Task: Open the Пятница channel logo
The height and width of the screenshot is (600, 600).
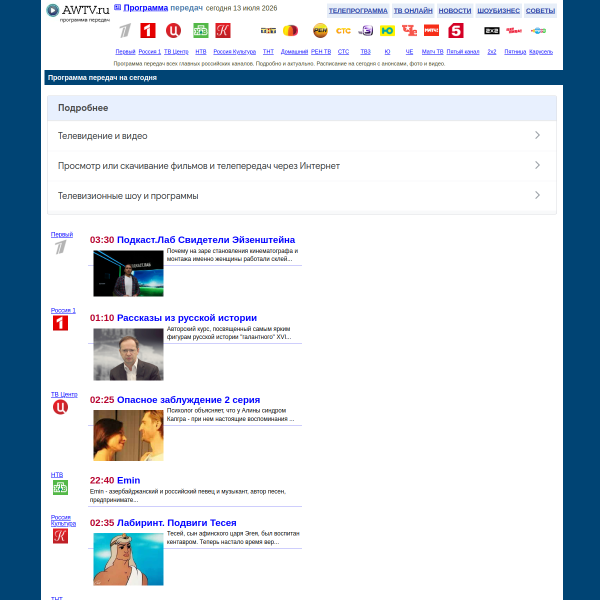Action: point(514,31)
